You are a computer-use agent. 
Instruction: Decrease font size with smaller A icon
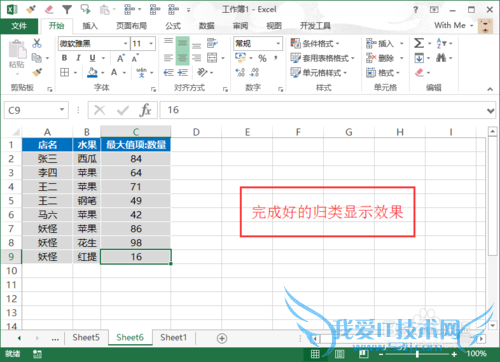point(135,58)
